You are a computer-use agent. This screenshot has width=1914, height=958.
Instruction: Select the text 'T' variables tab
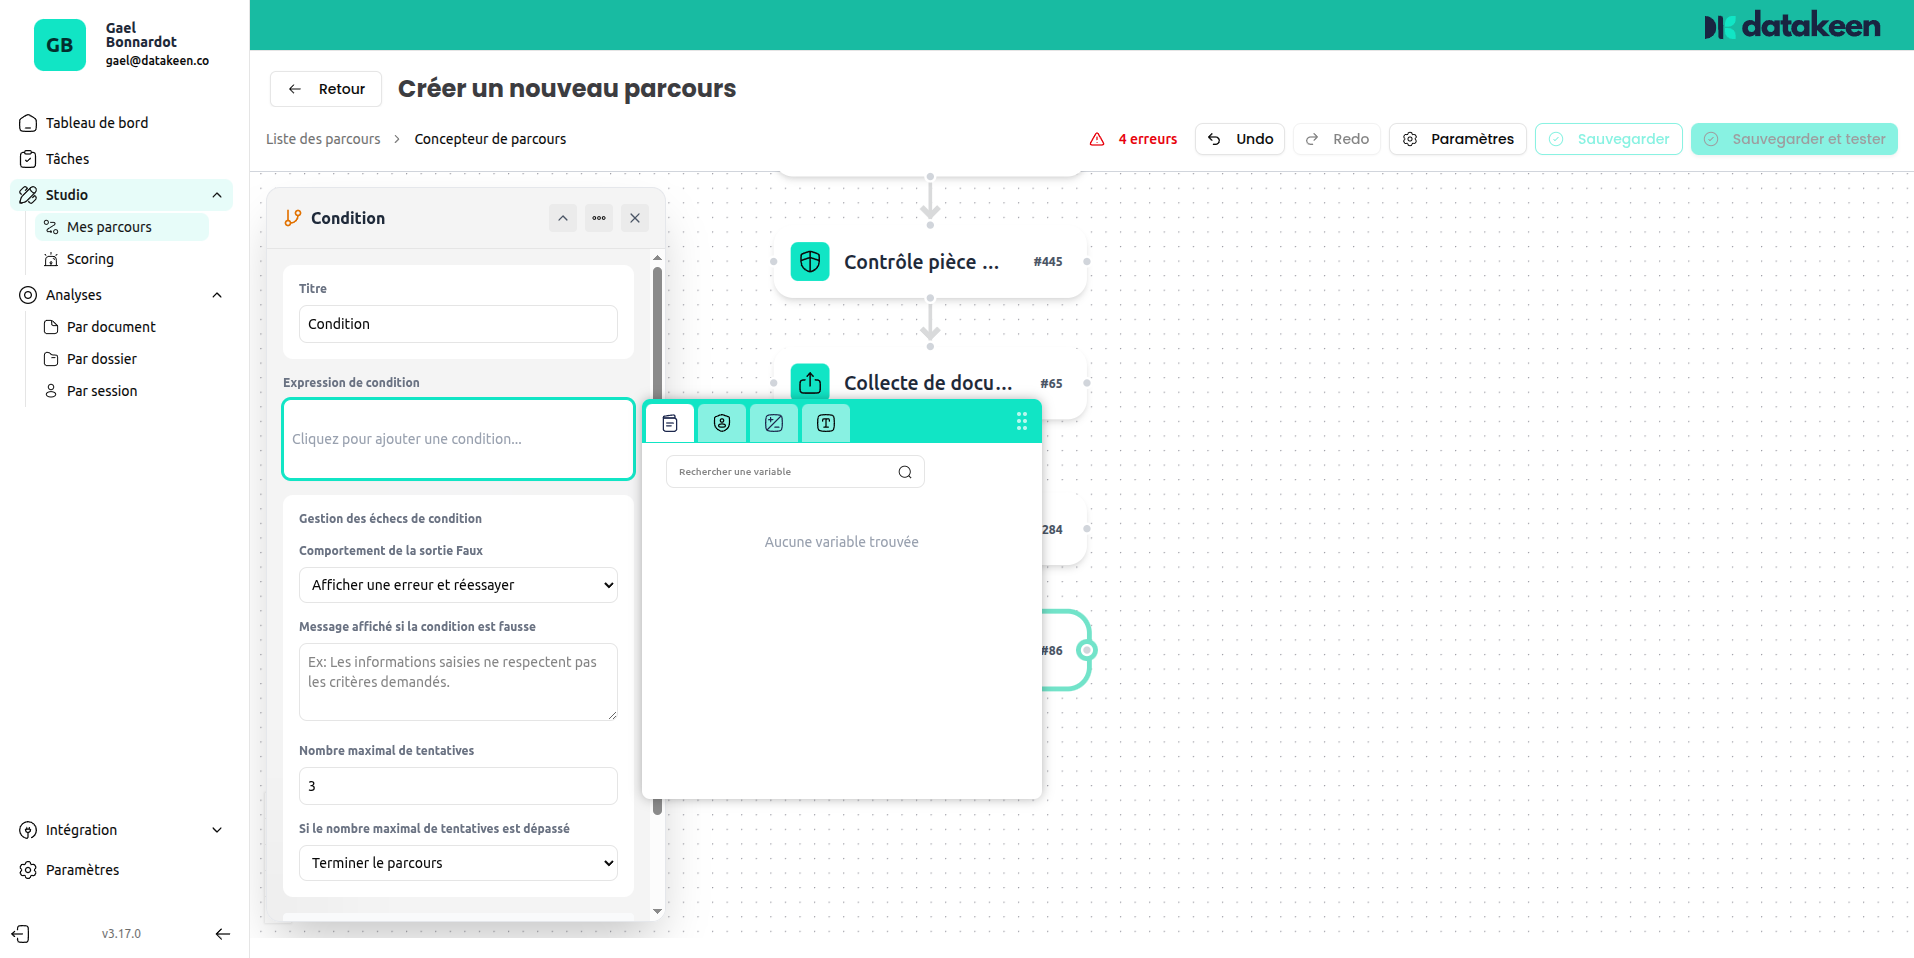pos(826,423)
